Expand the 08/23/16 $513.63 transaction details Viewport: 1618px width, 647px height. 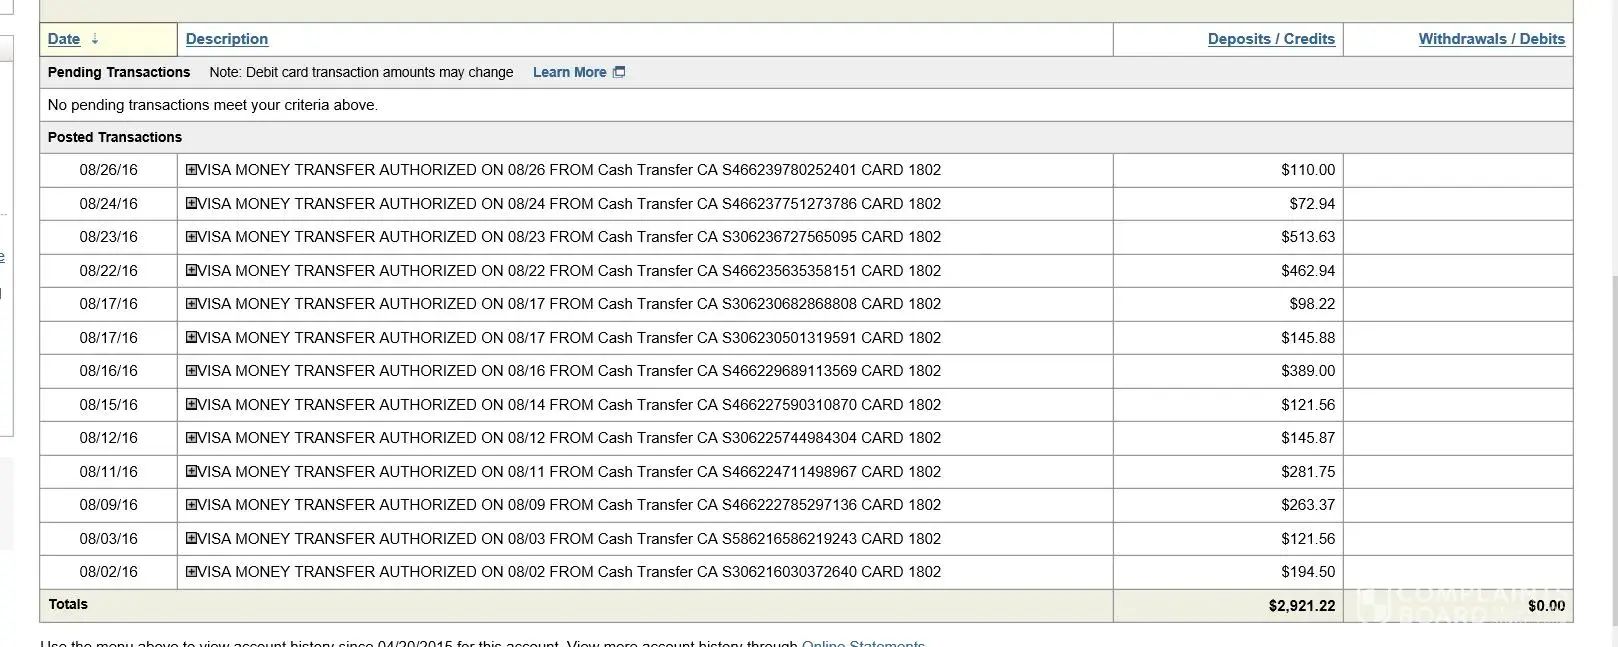click(191, 237)
